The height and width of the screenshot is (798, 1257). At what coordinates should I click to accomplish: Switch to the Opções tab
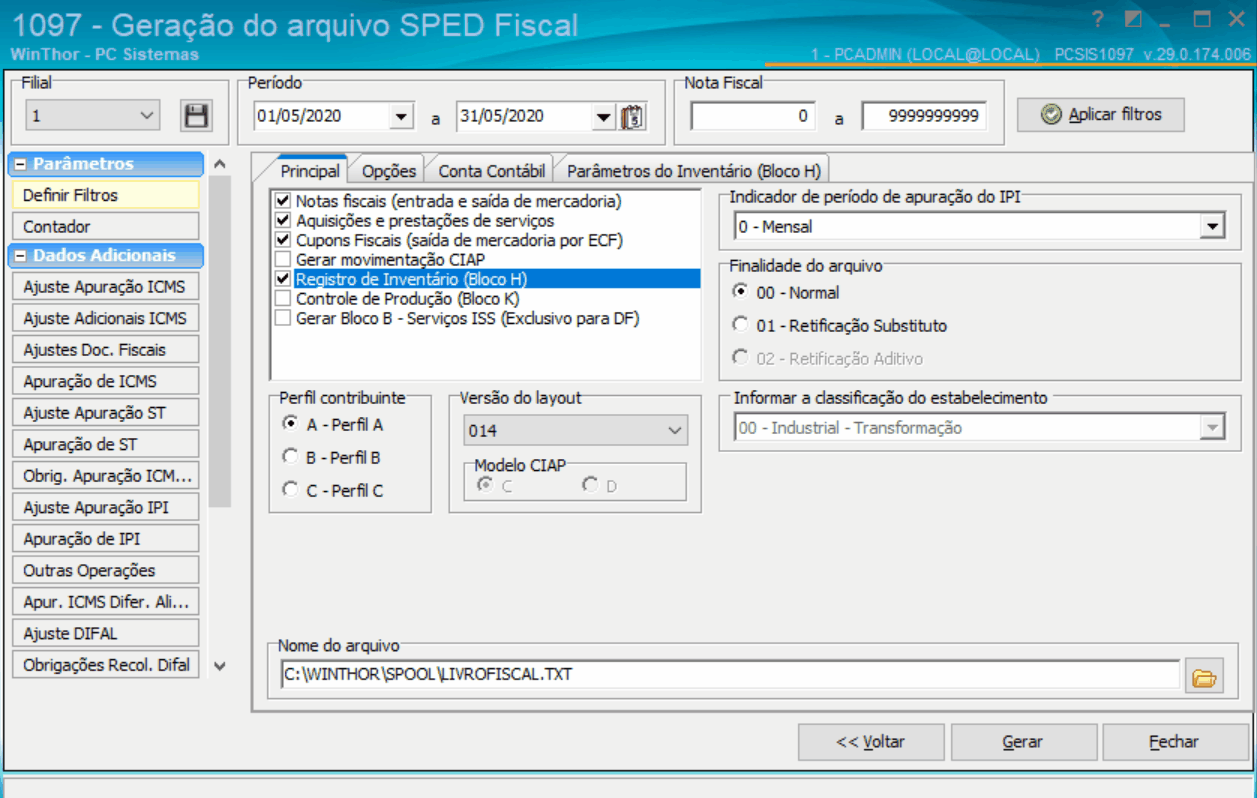point(389,171)
